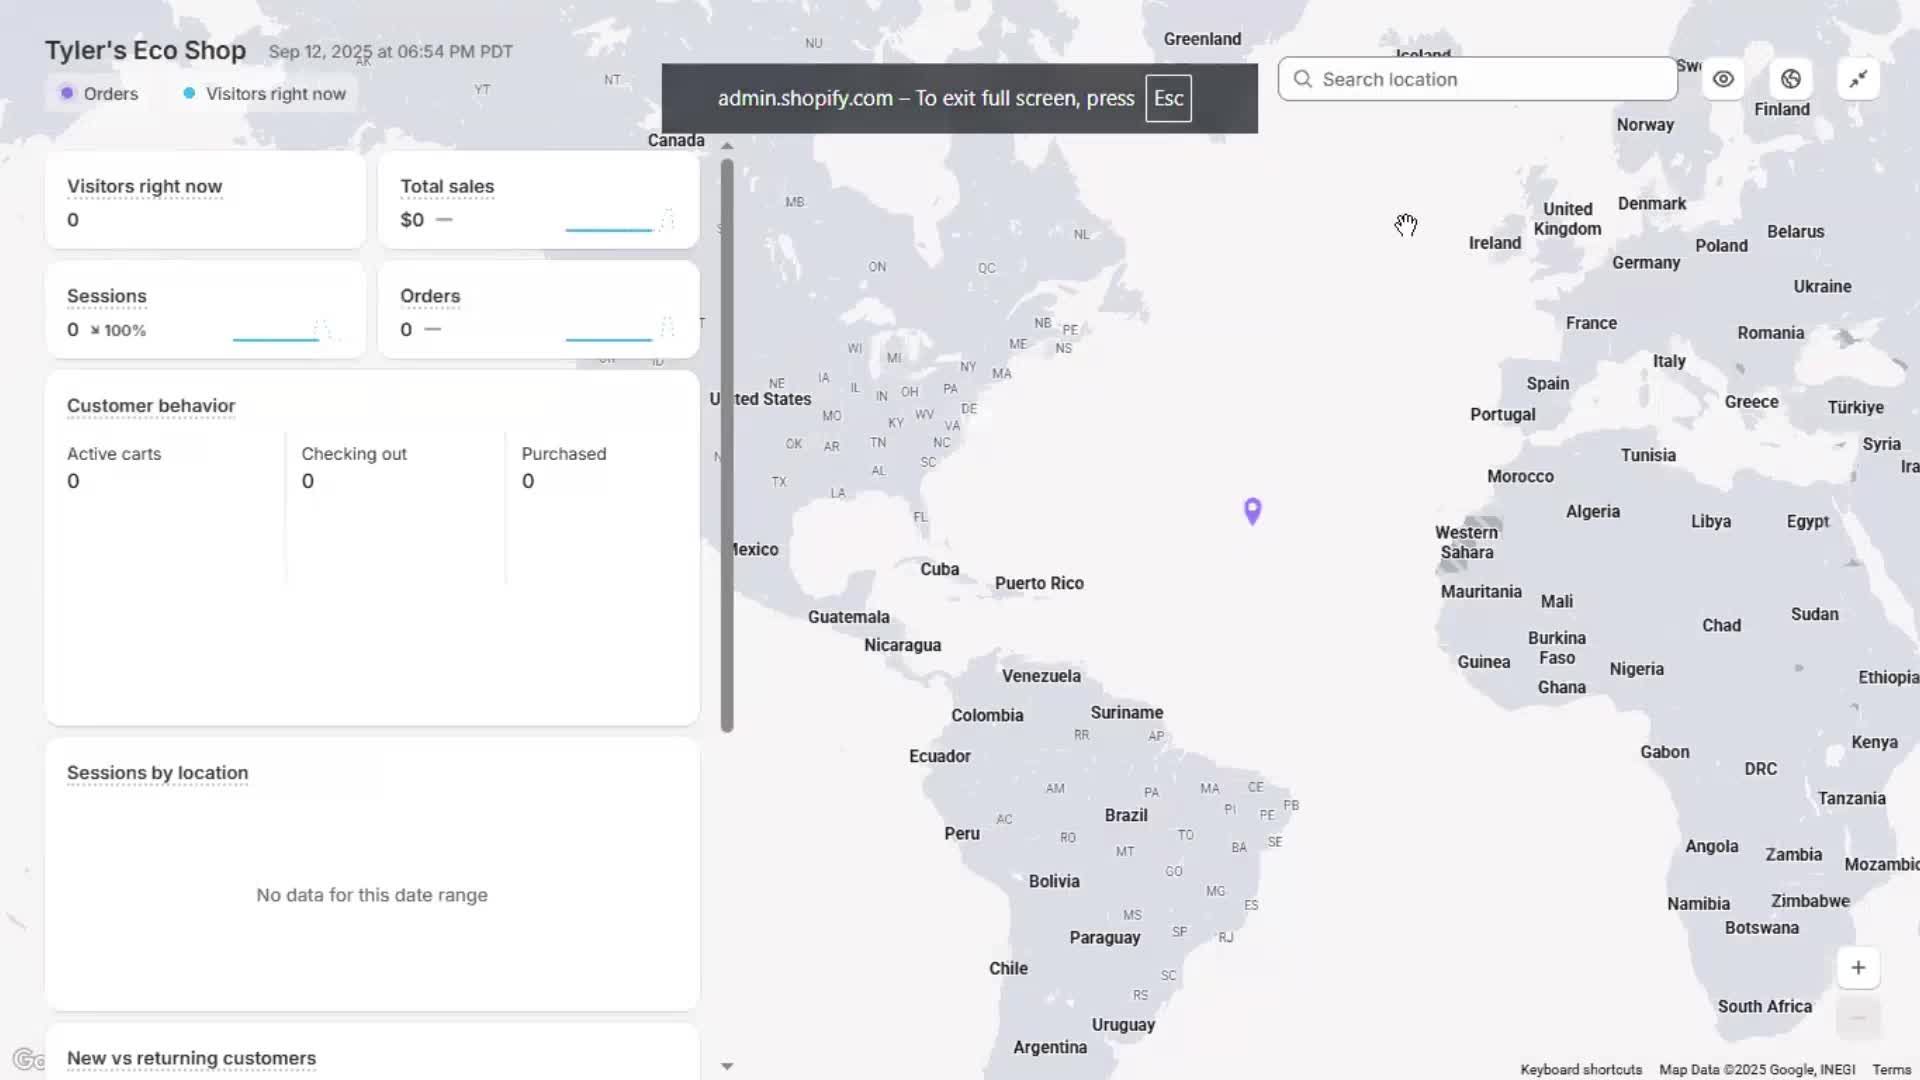Screen dimensions: 1920x1080
Task: Zoom into the map with the plus icon
Action: pyautogui.click(x=1858, y=967)
